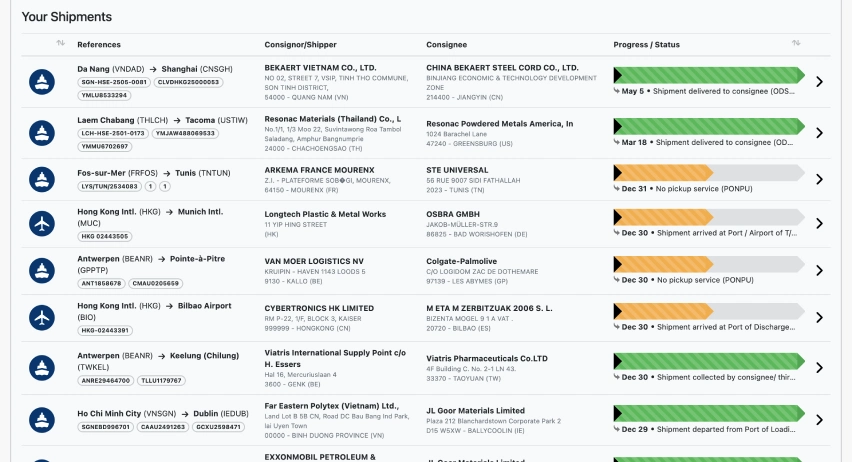Click ship icon for Laem Chabang to Tacoma shipment
This screenshot has height=462, width=852.
(42, 133)
